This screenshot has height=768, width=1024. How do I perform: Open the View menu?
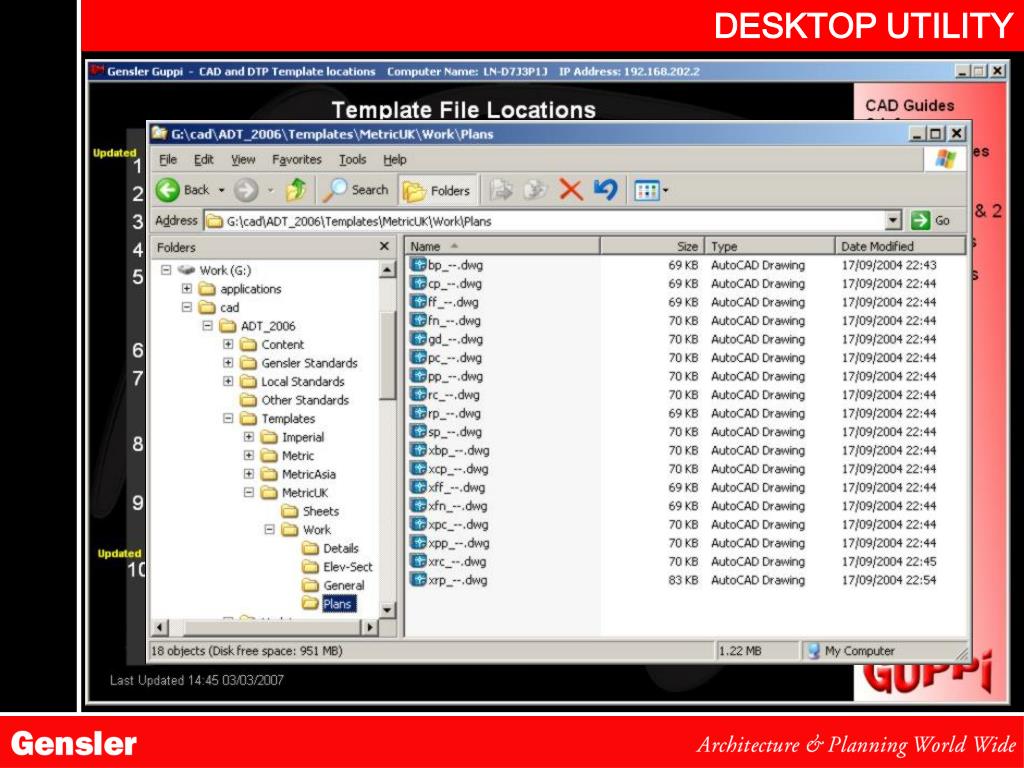(243, 159)
